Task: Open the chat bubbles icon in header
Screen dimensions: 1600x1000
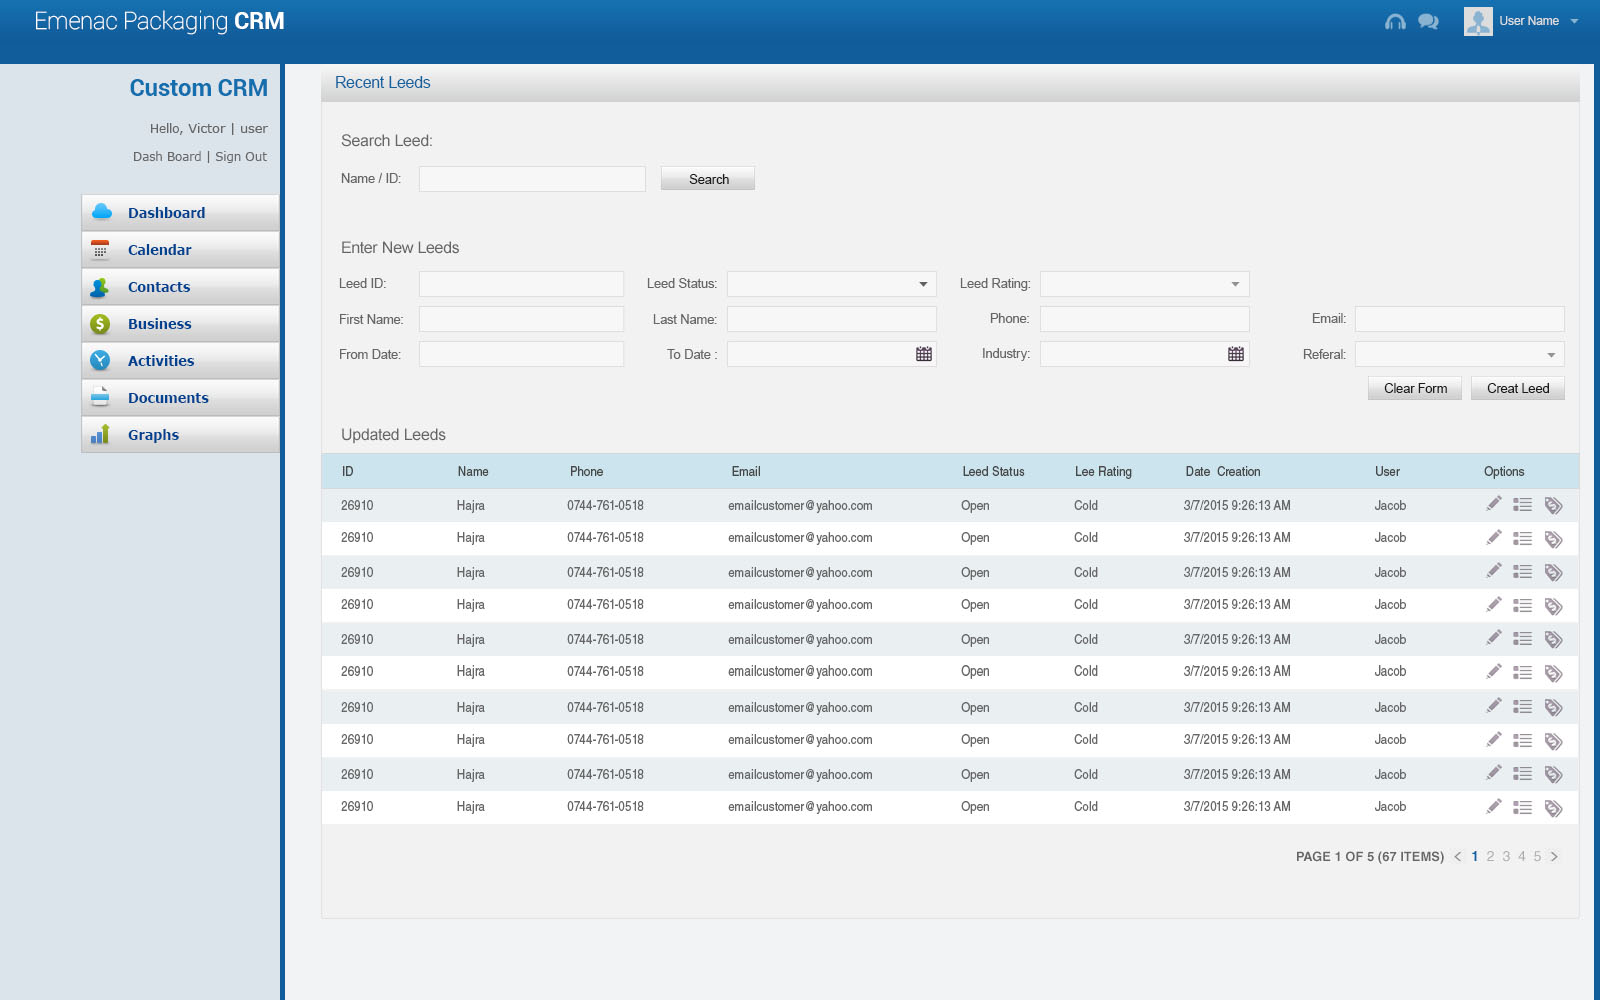Action: pyautogui.click(x=1428, y=22)
